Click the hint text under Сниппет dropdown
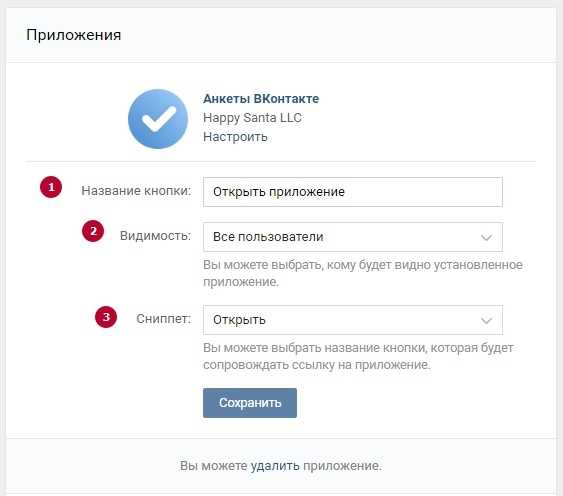563x496 pixels. 358,356
